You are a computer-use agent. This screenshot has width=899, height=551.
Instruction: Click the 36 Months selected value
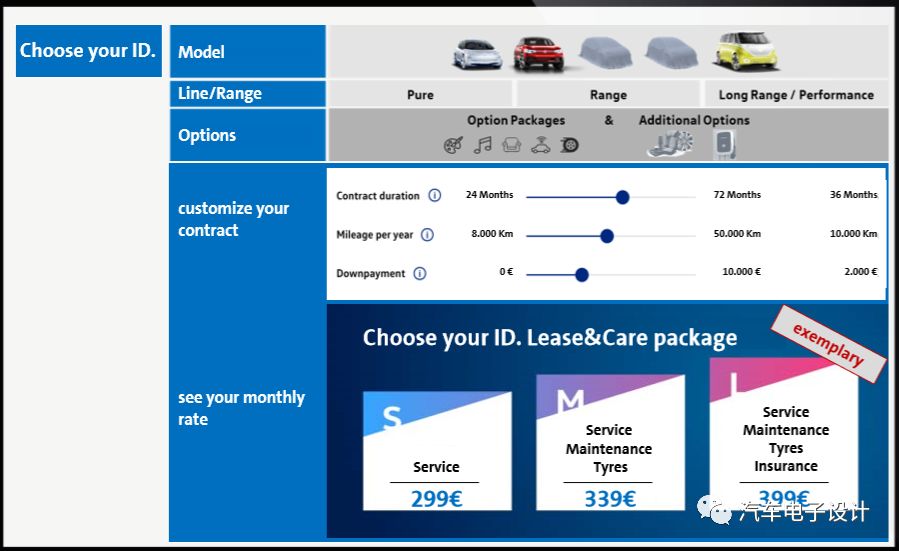(854, 195)
